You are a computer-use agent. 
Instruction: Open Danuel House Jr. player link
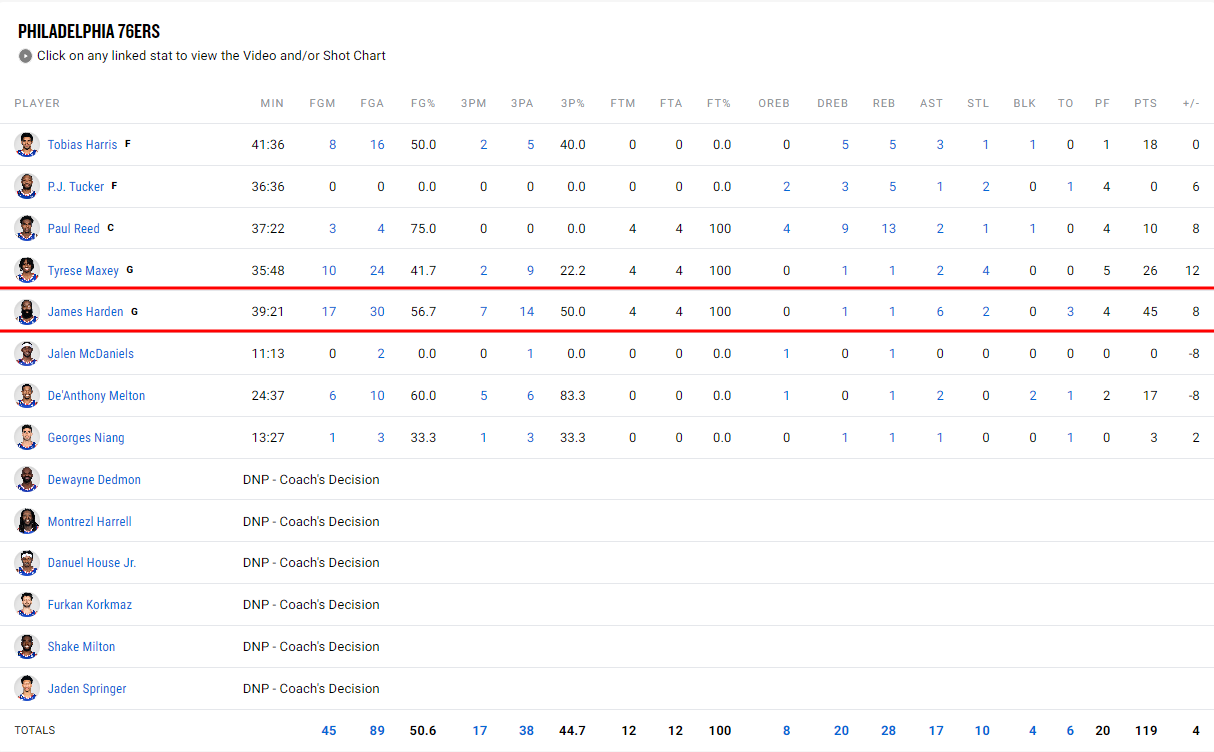pyautogui.click(x=92, y=563)
